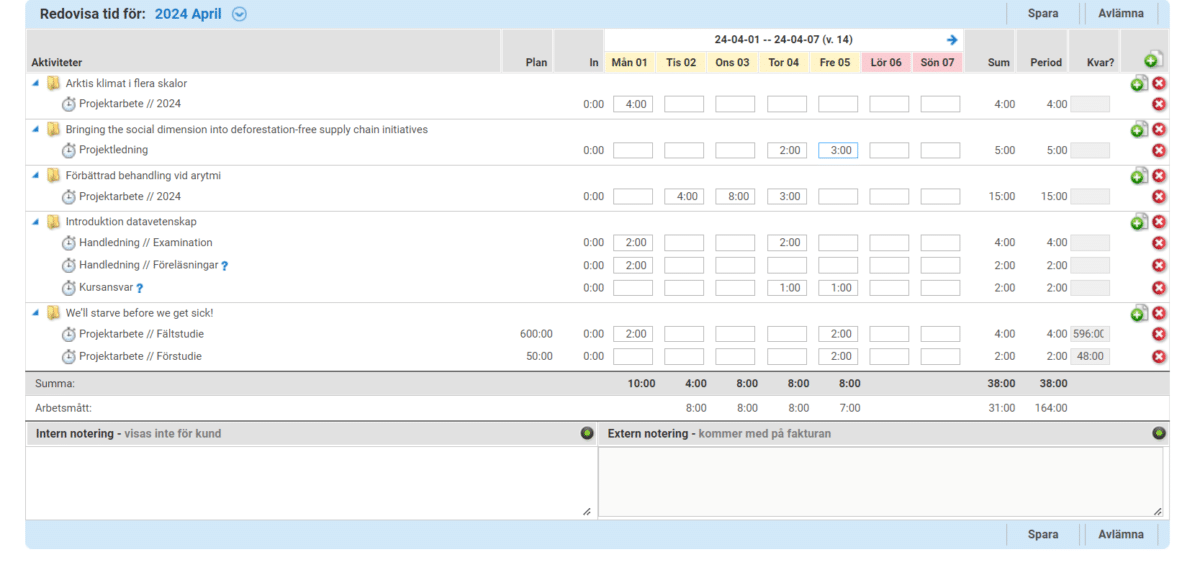Image resolution: width=1200 pixels, height=570 pixels.
Task: Remove the Introduktion datavetenskap project
Action: click(x=1159, y=222)
